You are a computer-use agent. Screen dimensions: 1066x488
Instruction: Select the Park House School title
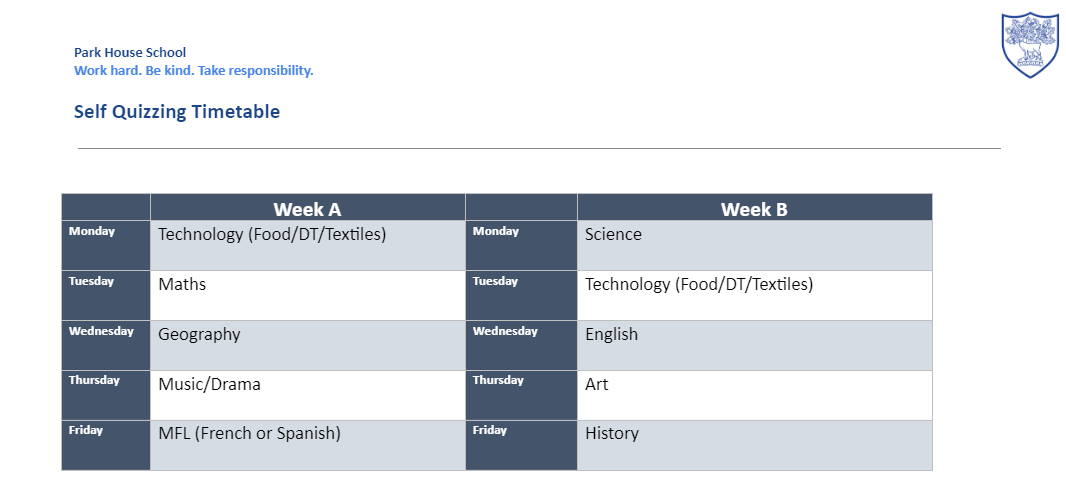(130, 52)
